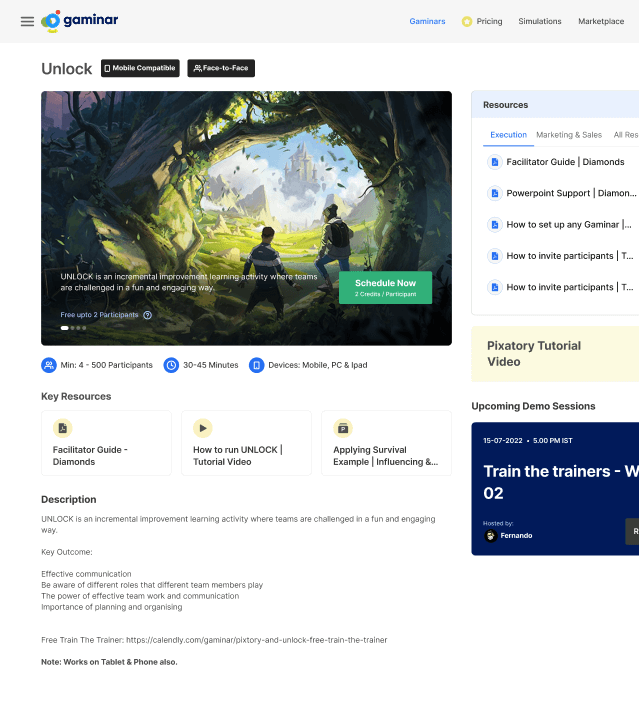Click the file icon for How to set up any Gaminar

tap(495, 225)
